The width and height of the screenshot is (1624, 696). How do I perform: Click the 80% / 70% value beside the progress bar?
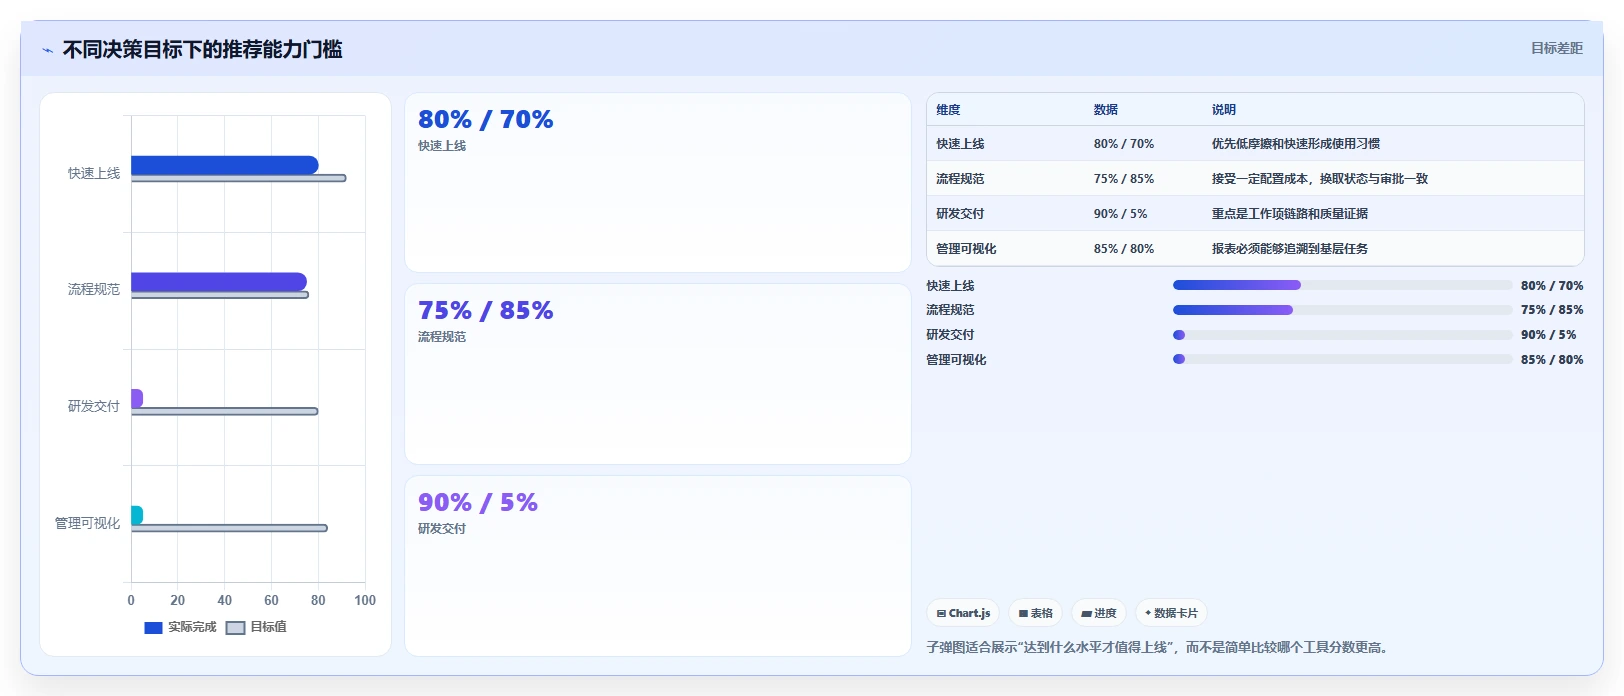pyautogui.click(x=1552, y=286)
